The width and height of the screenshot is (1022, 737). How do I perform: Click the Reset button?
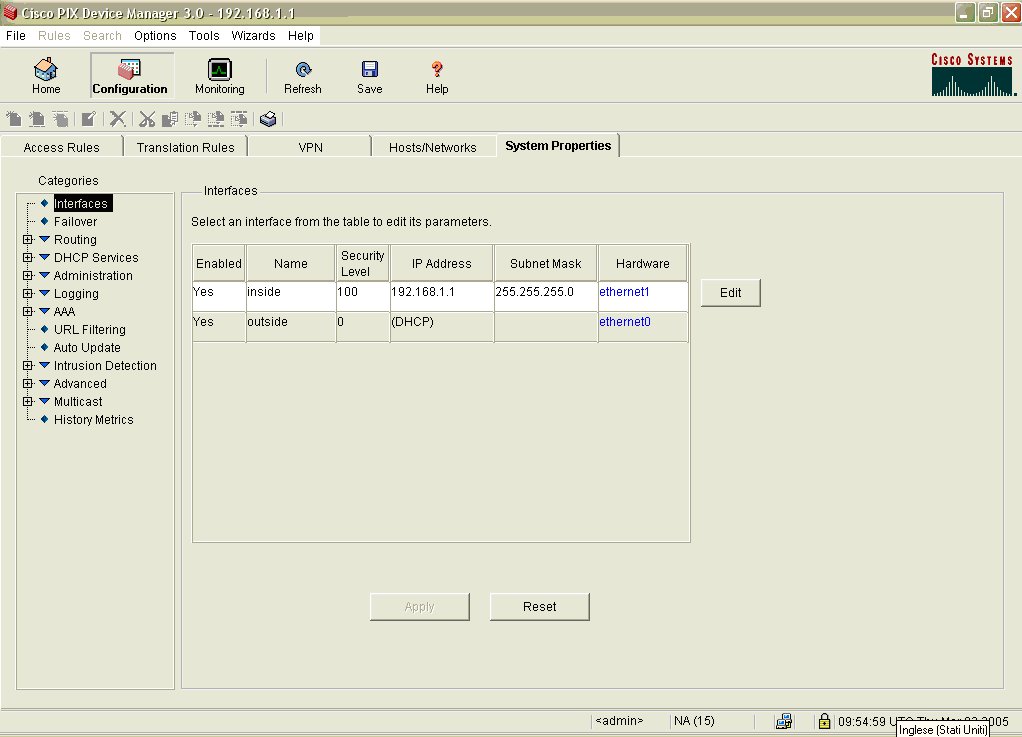(x=539, y=607)
